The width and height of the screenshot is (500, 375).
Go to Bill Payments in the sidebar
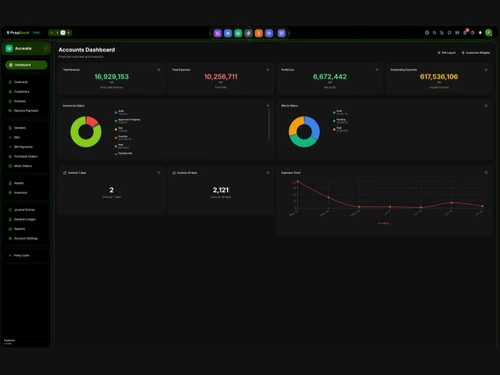pyautogui.click(x=23, y=147)
